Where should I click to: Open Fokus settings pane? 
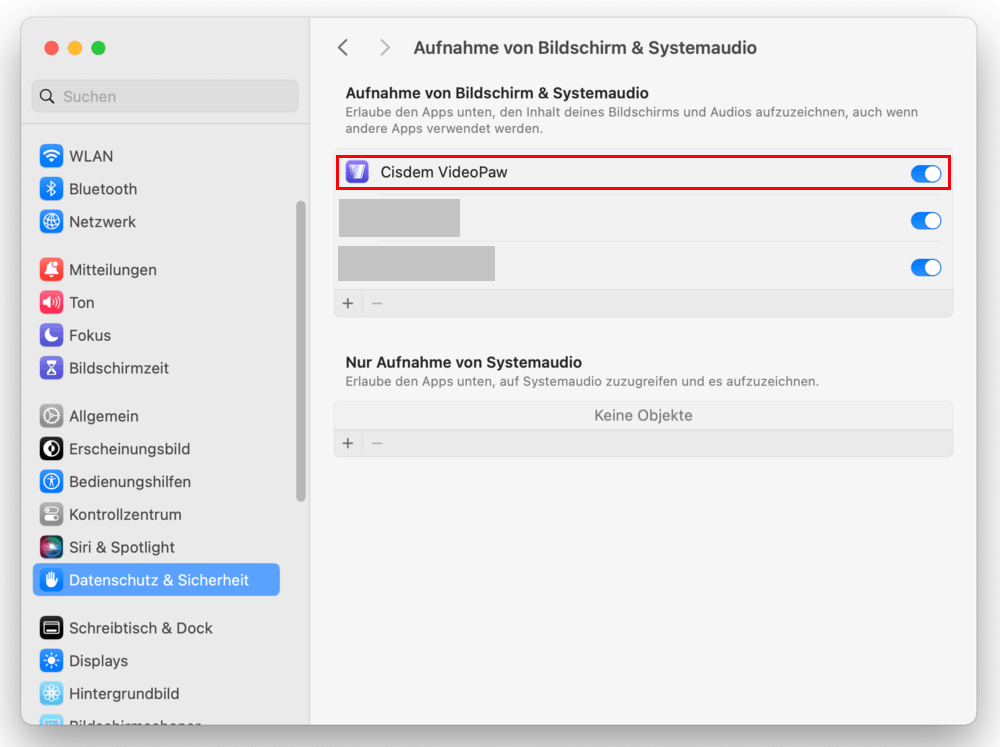[156, 335]
